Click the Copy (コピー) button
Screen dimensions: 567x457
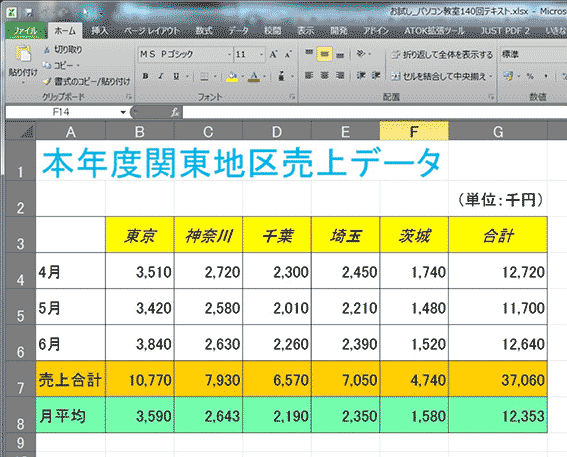click(x=57, y=65)
